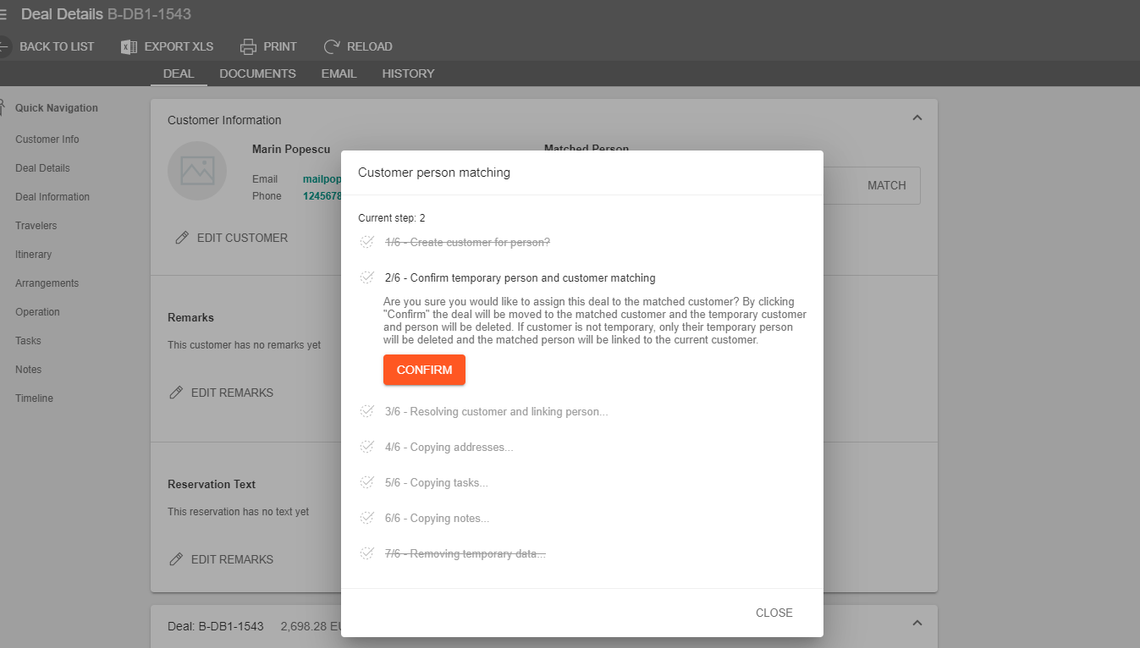Click Export XLS label

pyautogui.click(x=179, y=47)
